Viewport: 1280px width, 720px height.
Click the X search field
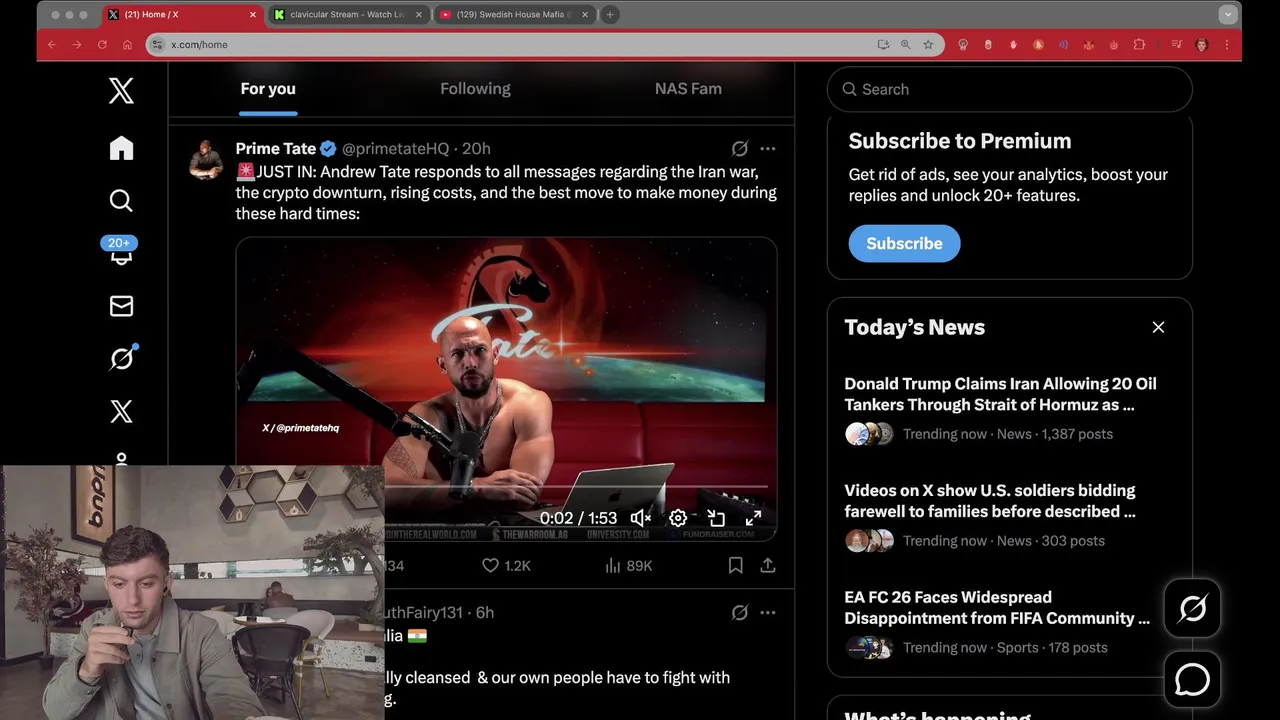[x=1010, y=89]
